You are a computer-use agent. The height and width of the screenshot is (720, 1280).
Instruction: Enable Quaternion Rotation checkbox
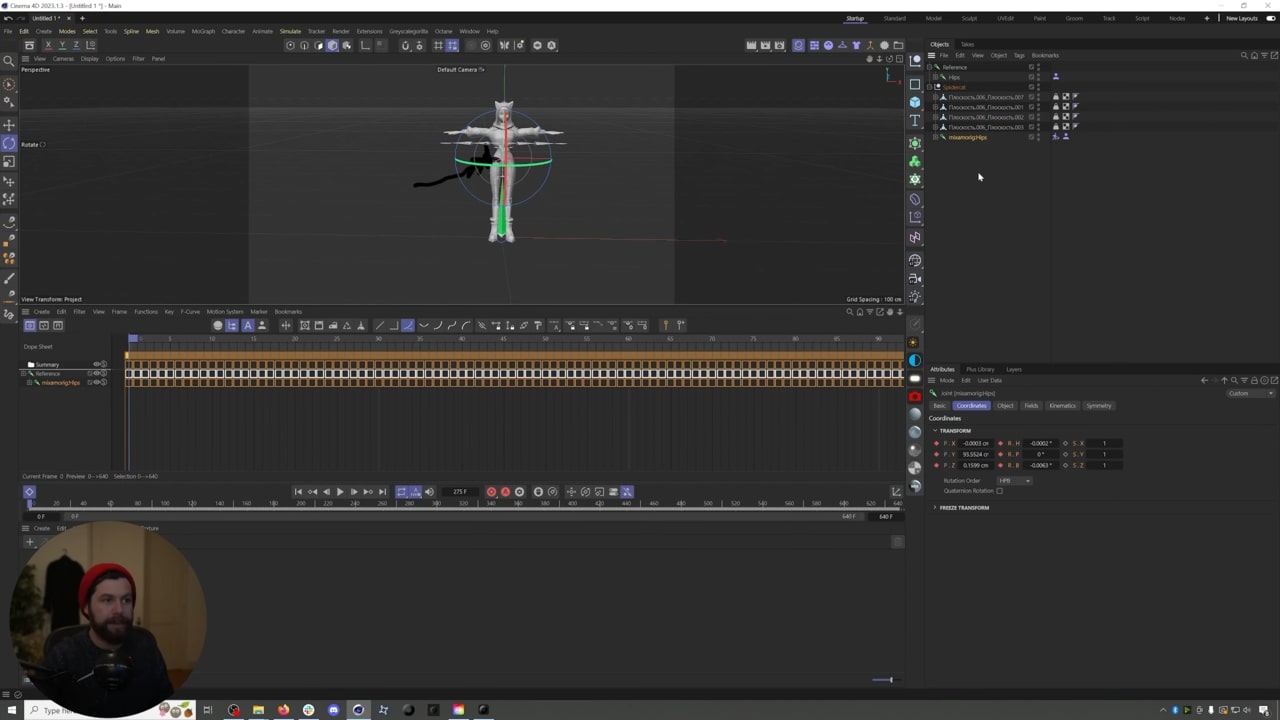[999, 491]
